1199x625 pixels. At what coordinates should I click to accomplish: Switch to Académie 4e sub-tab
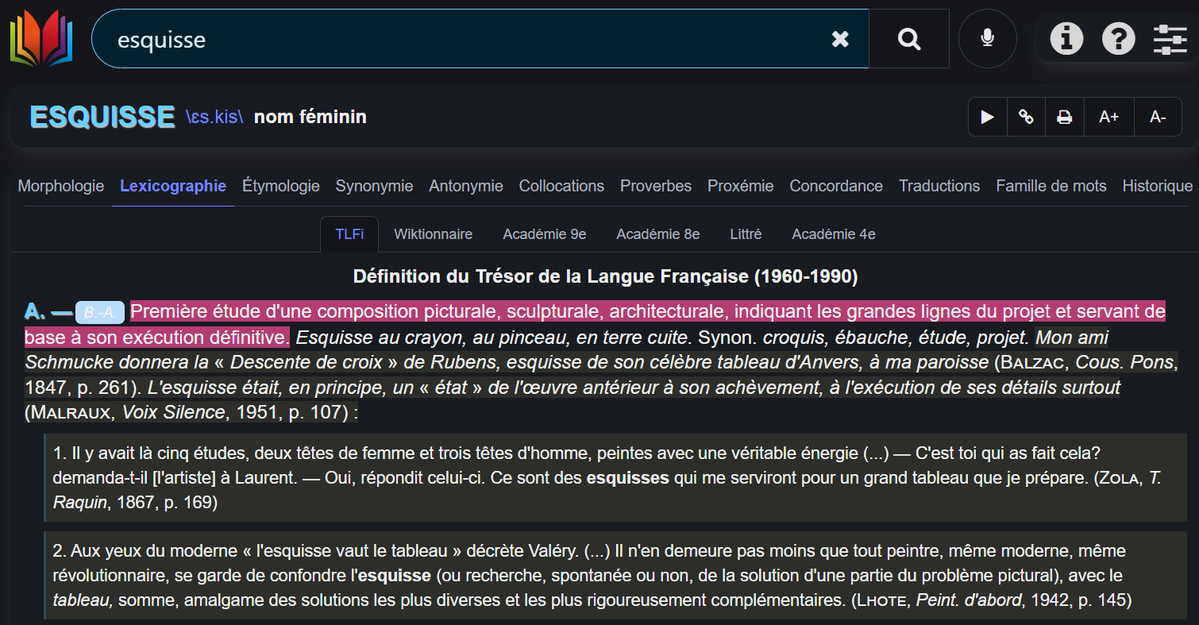click(833, 234)
